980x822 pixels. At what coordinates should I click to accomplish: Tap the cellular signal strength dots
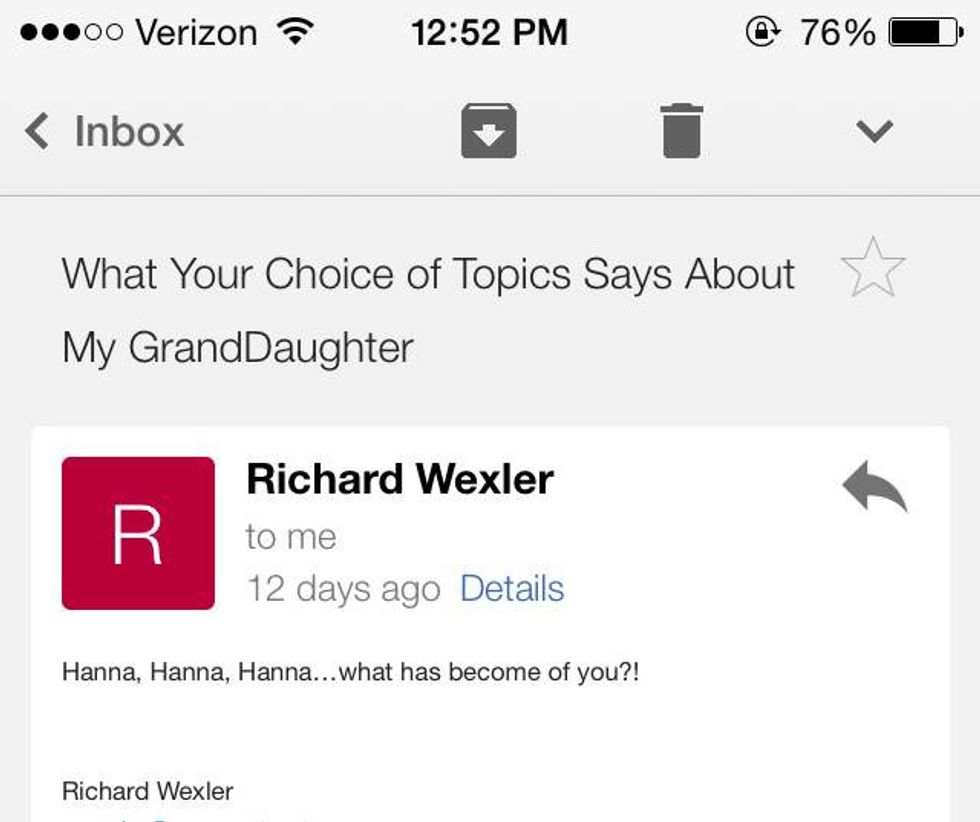(x=68, y=33)
